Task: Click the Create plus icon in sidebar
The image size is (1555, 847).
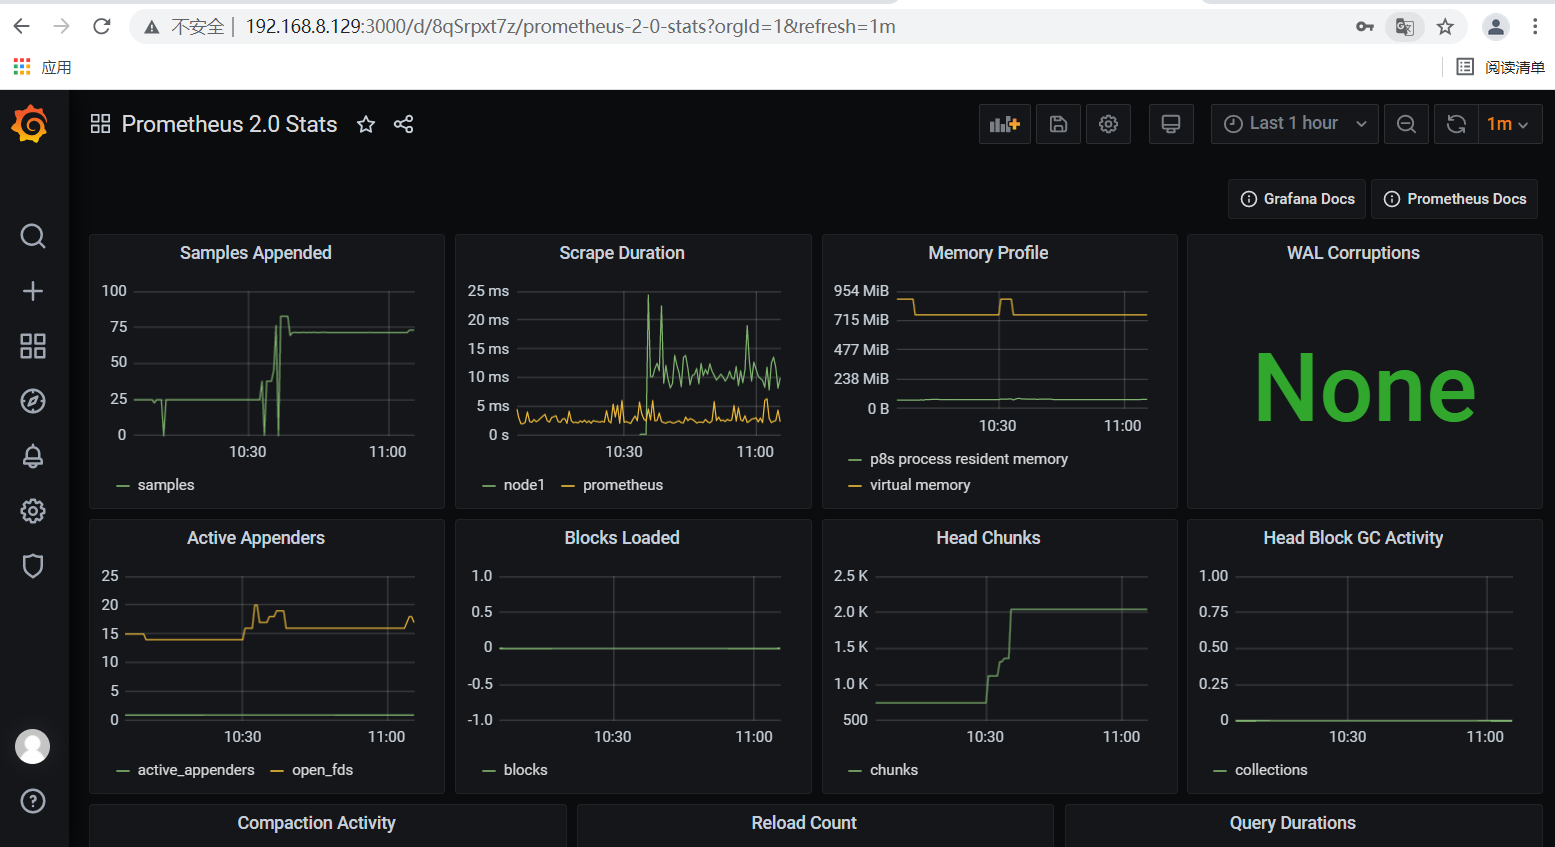Action: [33, 291]
